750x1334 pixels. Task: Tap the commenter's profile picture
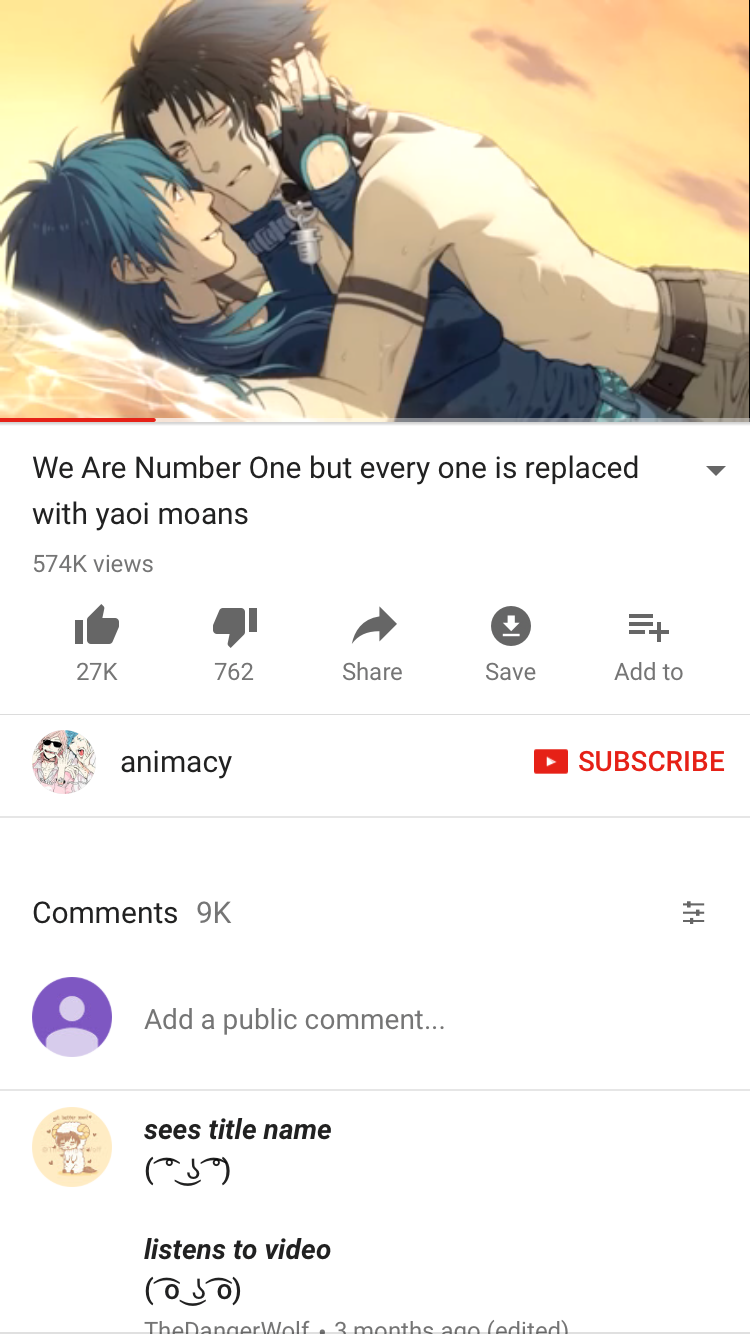pos(72,1147)
